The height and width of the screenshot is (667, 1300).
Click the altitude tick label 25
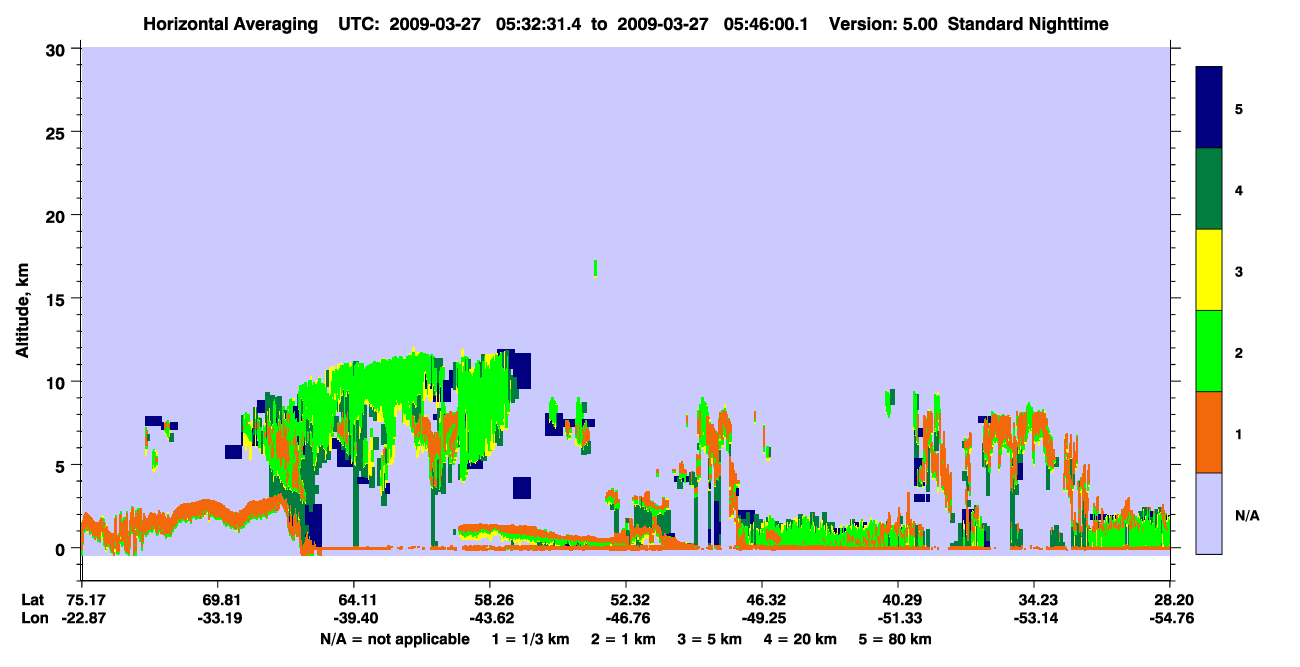pyautogui.click(x=58, y=132)
